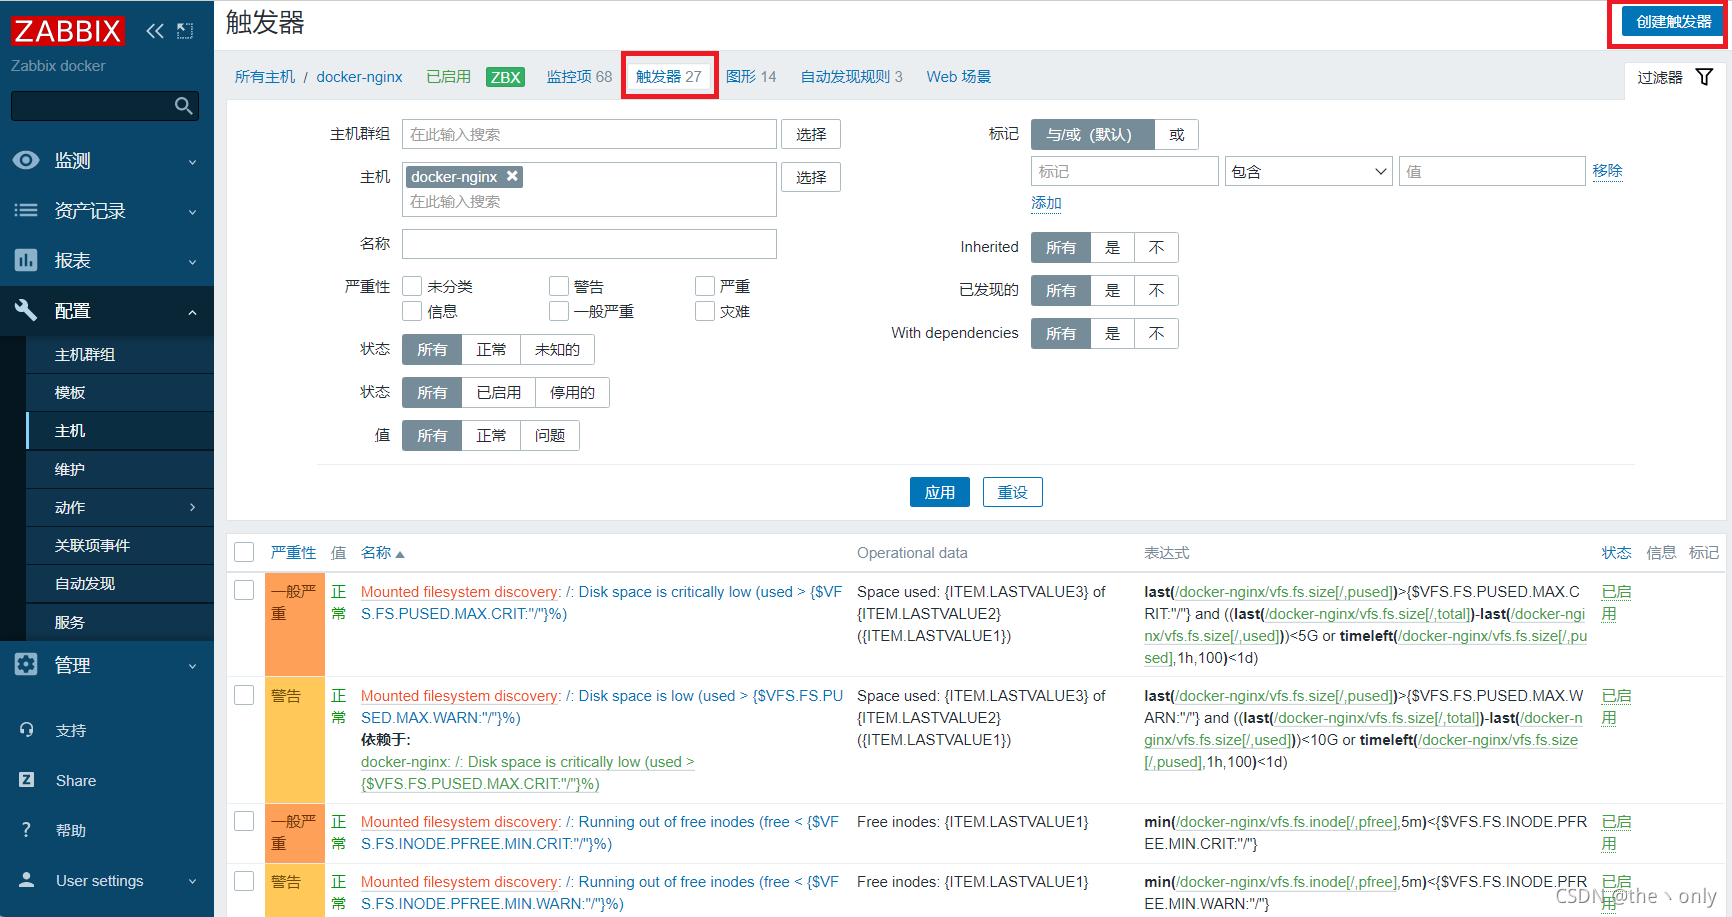
Task: Collapse the 配置 menu chevron
Action: (x=193, y=312)
